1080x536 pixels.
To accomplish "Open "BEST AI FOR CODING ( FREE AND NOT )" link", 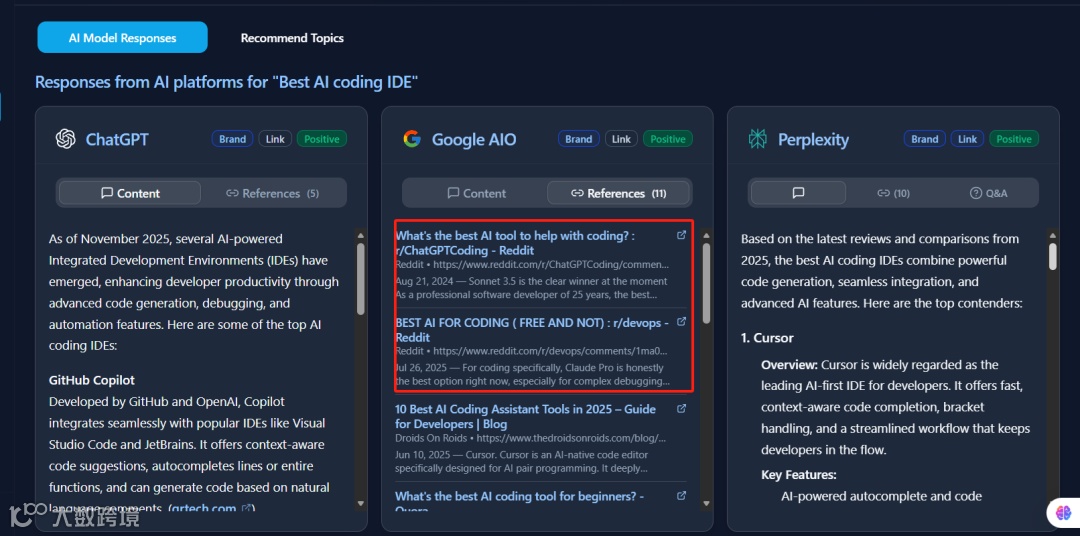I will [x=532, y=330].
